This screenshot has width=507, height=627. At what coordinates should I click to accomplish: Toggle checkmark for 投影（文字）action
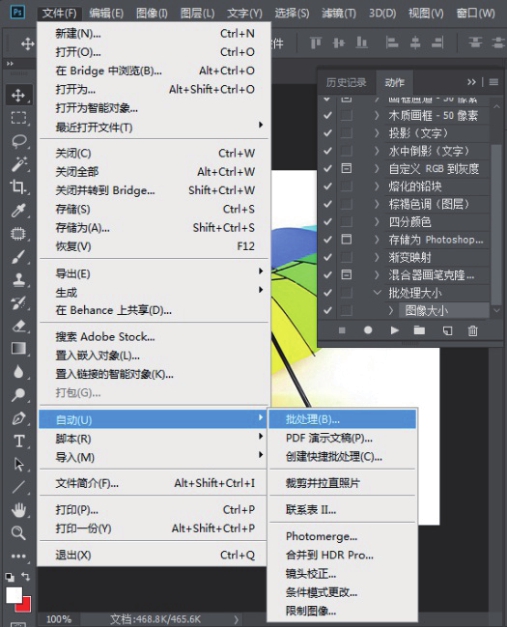tap(327, 133)
